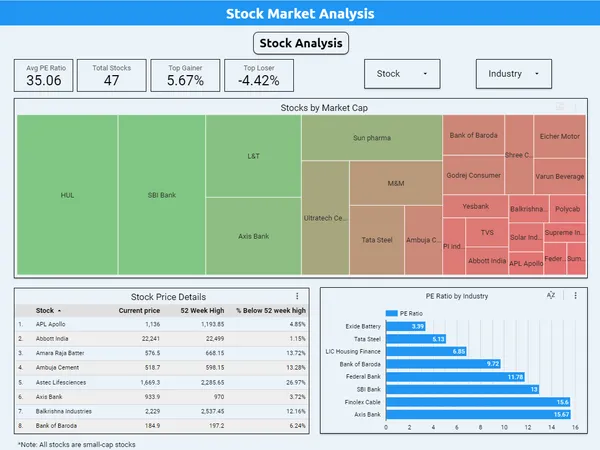Select the Axis Bank treemap block
Image resolution: width=600 pixels, height=450 pixels.
[253, 236]
